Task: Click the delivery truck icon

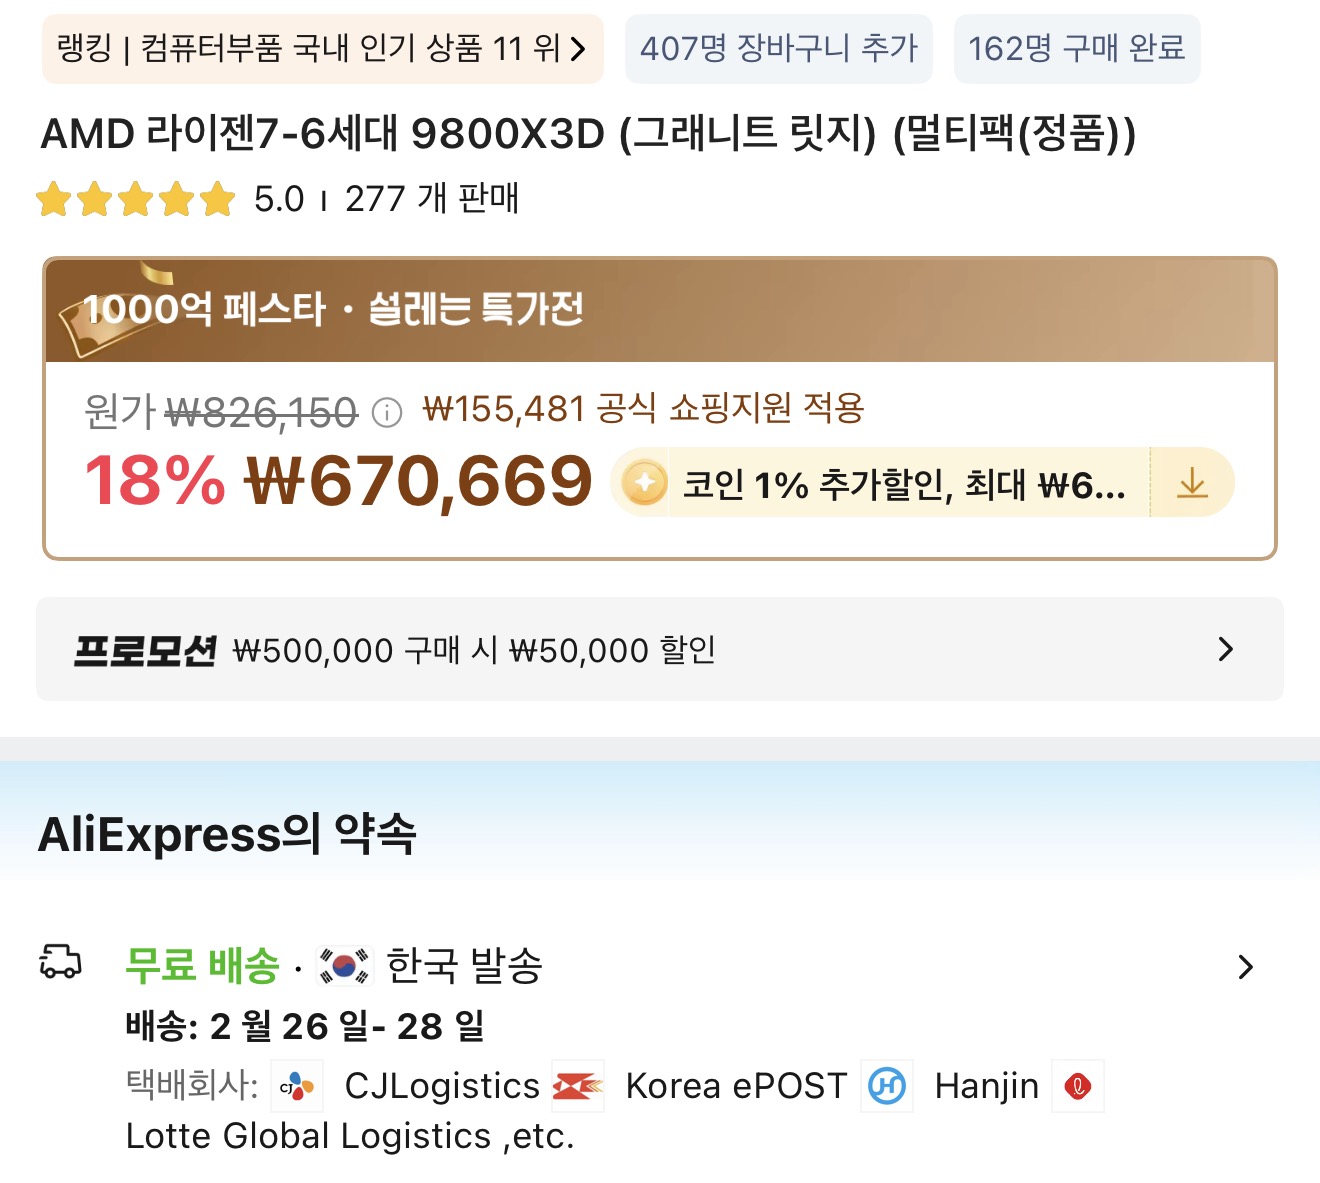Action: tap(60, 962)
